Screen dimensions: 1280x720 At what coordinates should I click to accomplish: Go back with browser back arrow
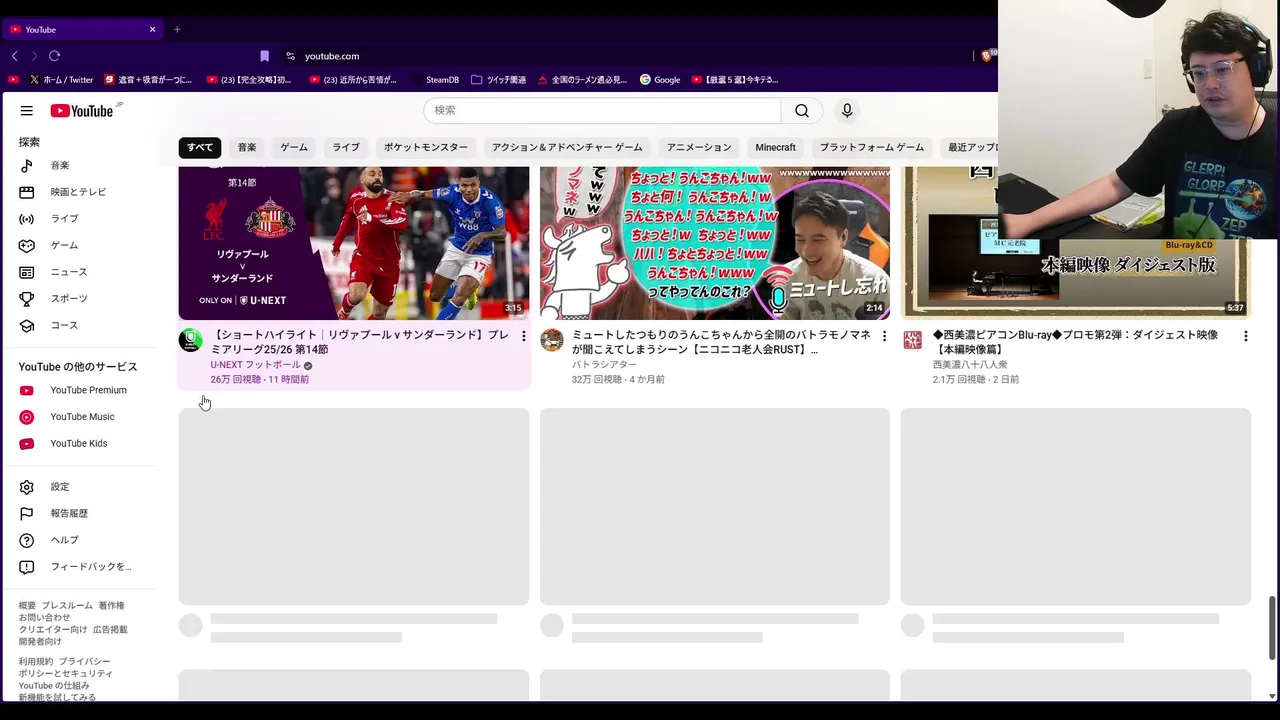(x=14, y=56)
